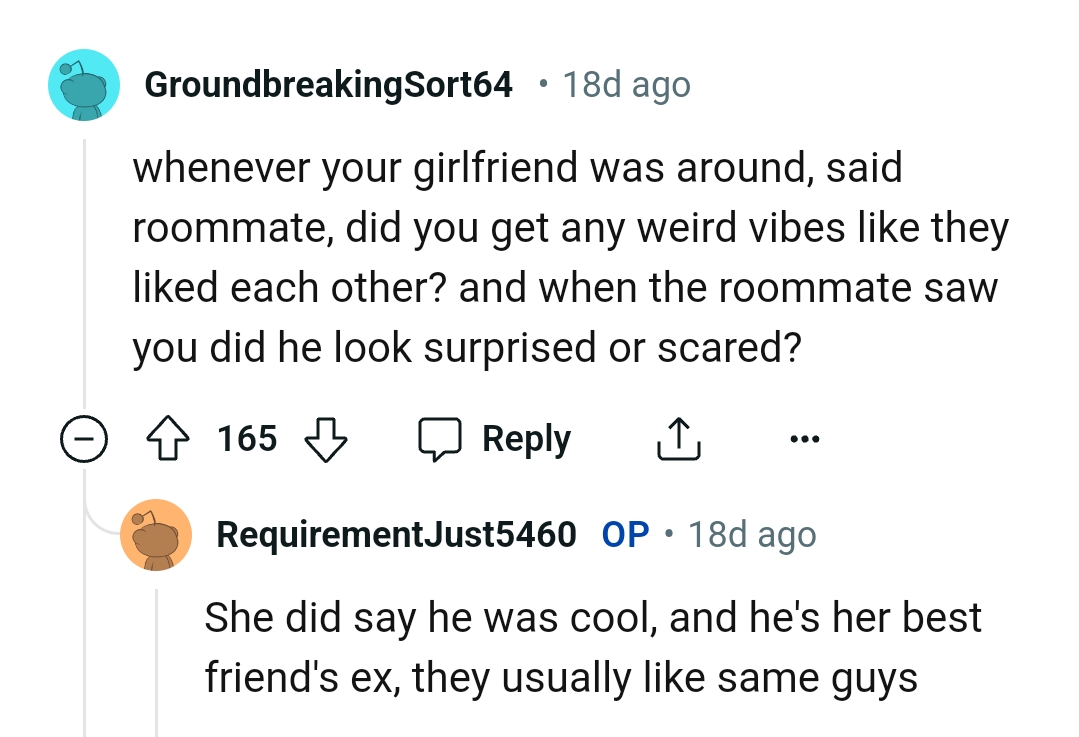Open GroundbreakingSort64's profile via username
Viewport: 1079px width, 737px height.
pyautogui.click(x=330, y=84)
